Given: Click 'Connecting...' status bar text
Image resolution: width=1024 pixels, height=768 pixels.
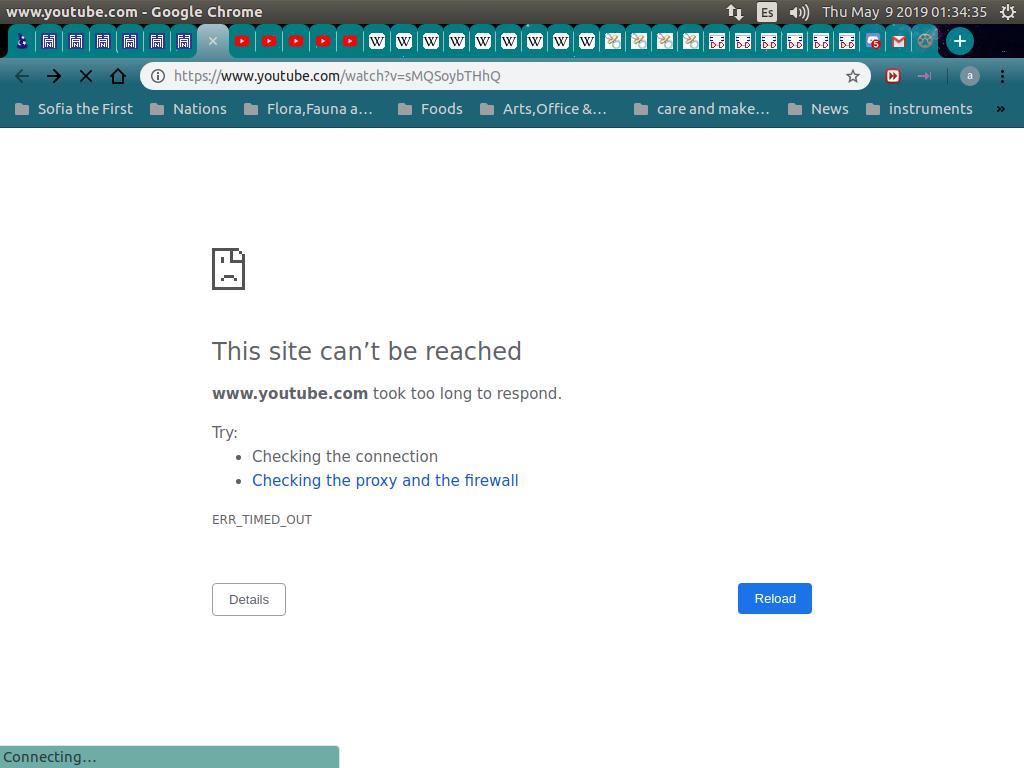Looking at the screenshot, I should (50, 758).
